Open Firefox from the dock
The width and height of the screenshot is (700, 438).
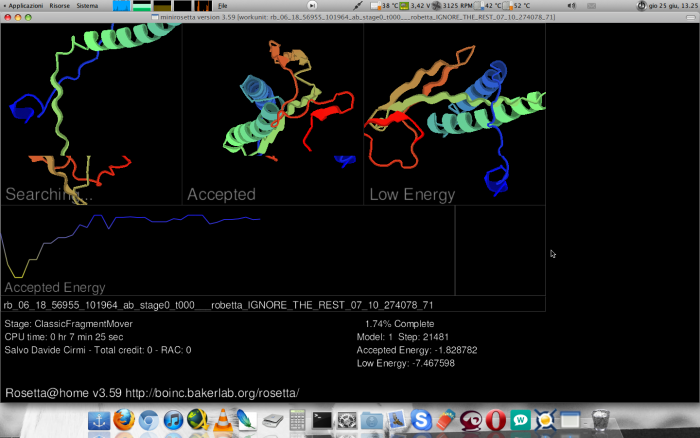pyautogui.click(x=124, y=421)
